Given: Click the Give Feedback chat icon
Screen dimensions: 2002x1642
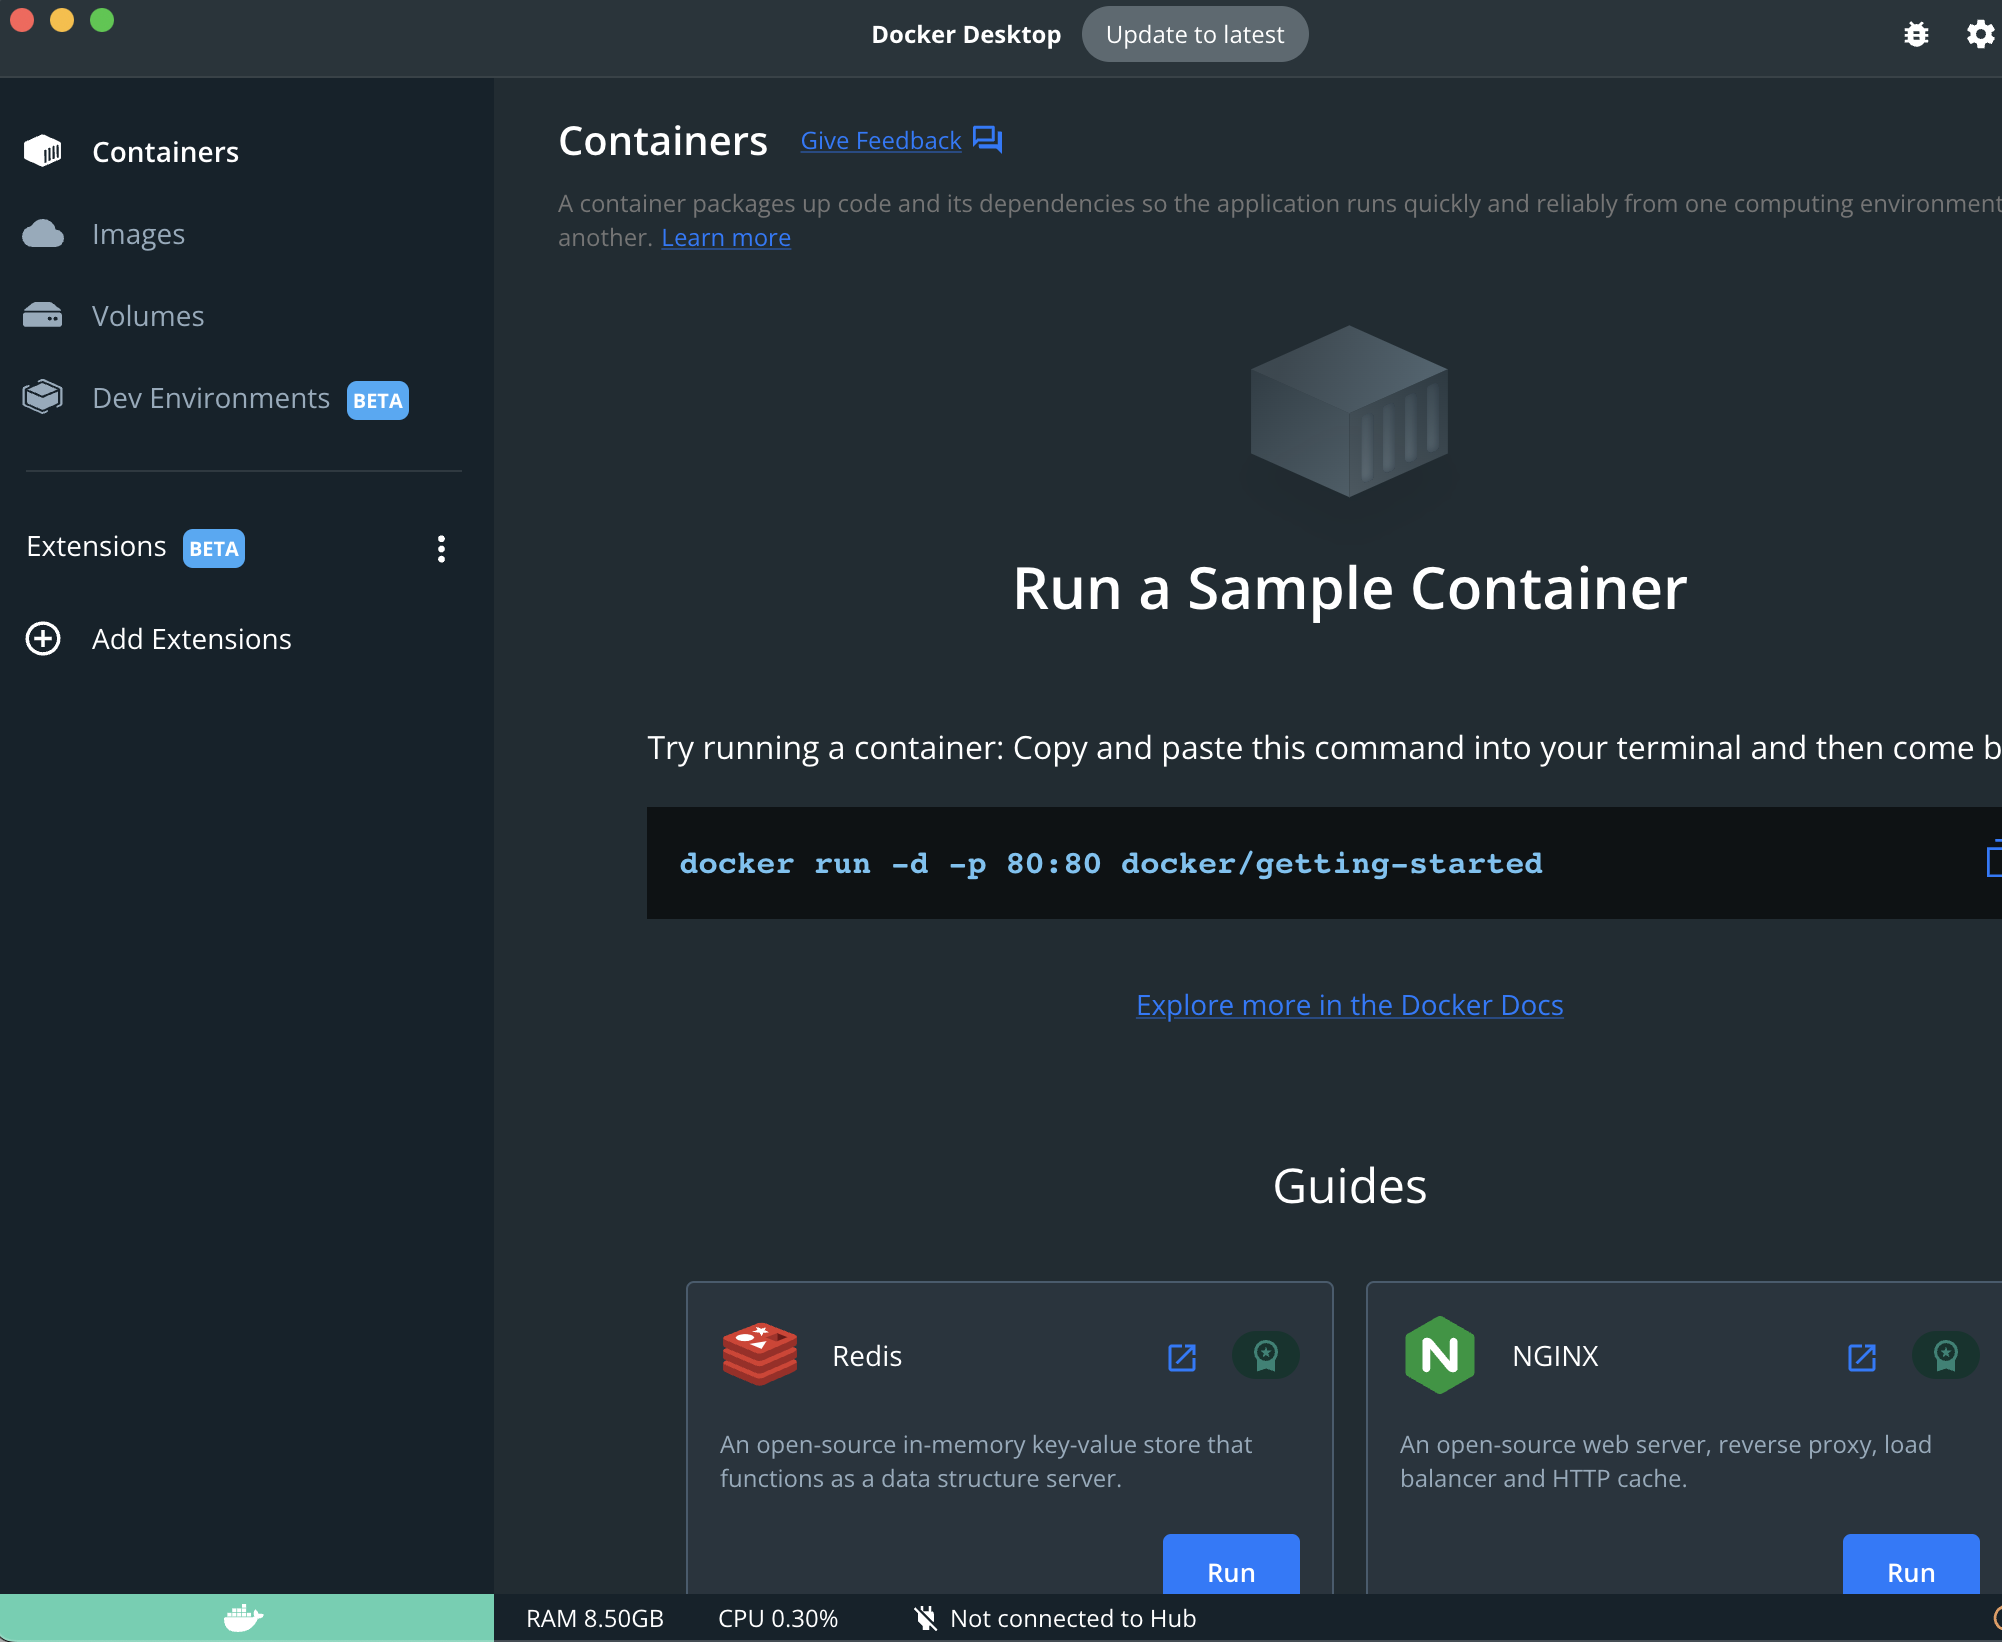Looking at the screenshot, I should coord(987,140).
